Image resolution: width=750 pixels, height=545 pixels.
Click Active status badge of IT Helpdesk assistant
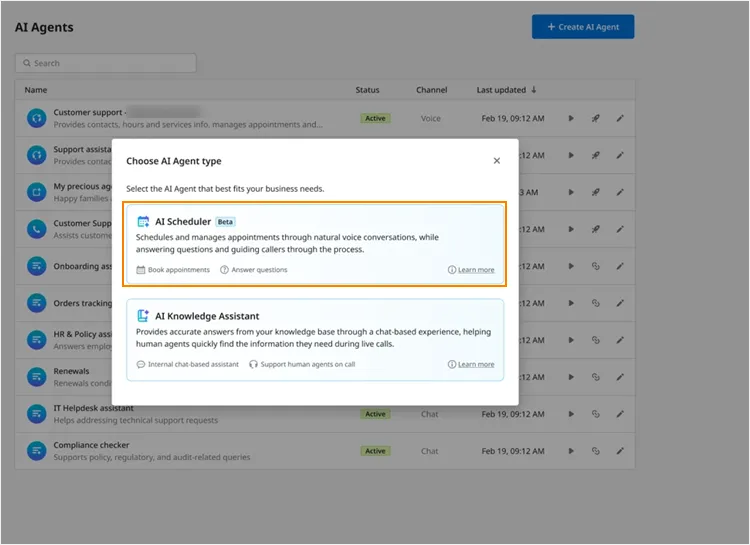coord(375,414)
